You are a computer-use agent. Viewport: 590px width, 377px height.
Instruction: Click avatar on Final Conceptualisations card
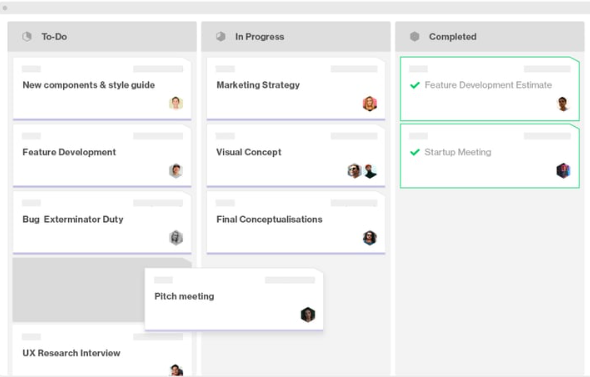[370, 238]
